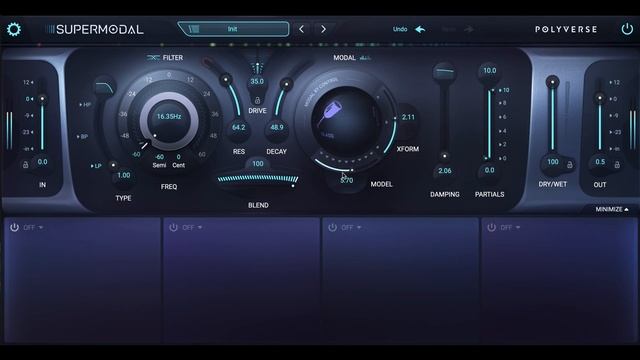Enable the third modulator slot power icon

(x=333, y=227)
